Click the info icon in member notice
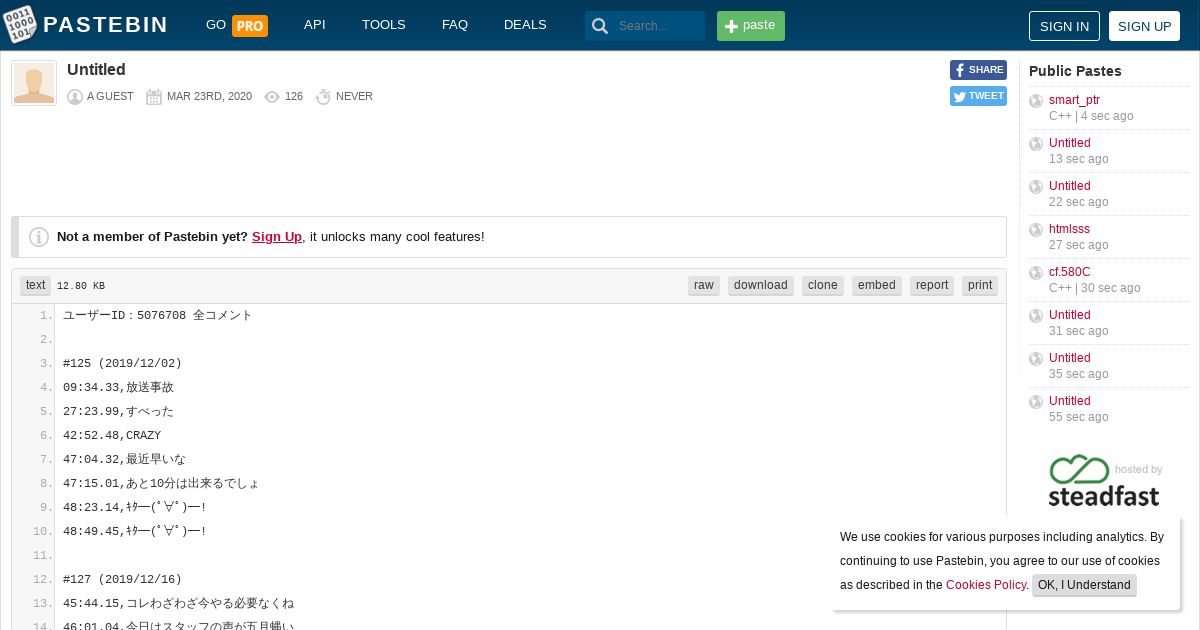This screenshot has height=630, width=1200. (39, 237)
